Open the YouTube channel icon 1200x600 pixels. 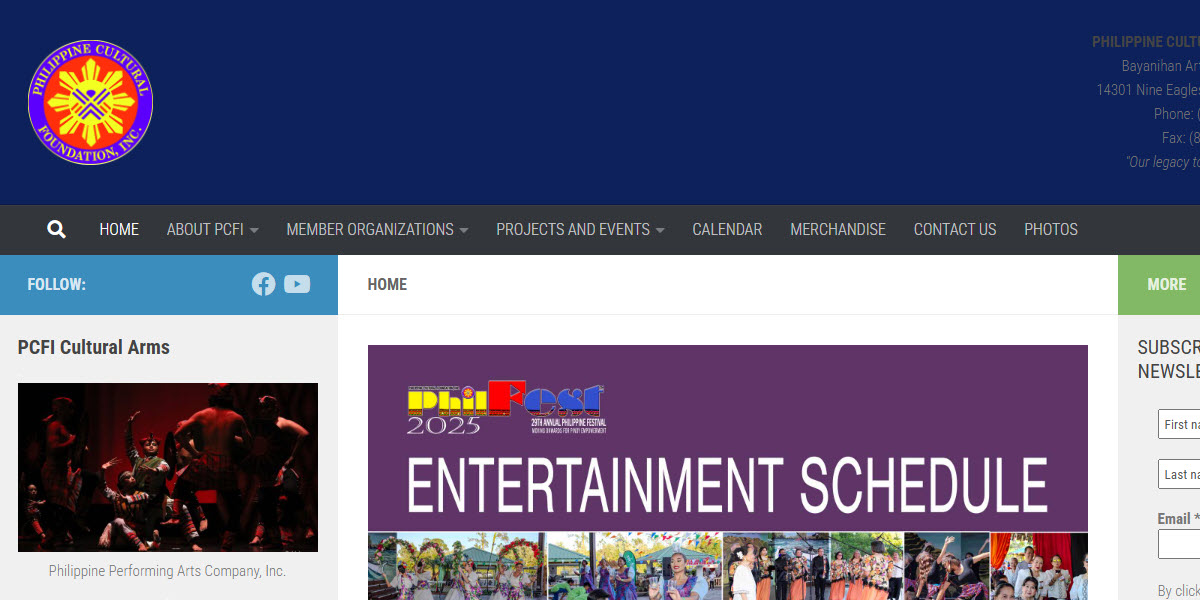pos(297,284)
